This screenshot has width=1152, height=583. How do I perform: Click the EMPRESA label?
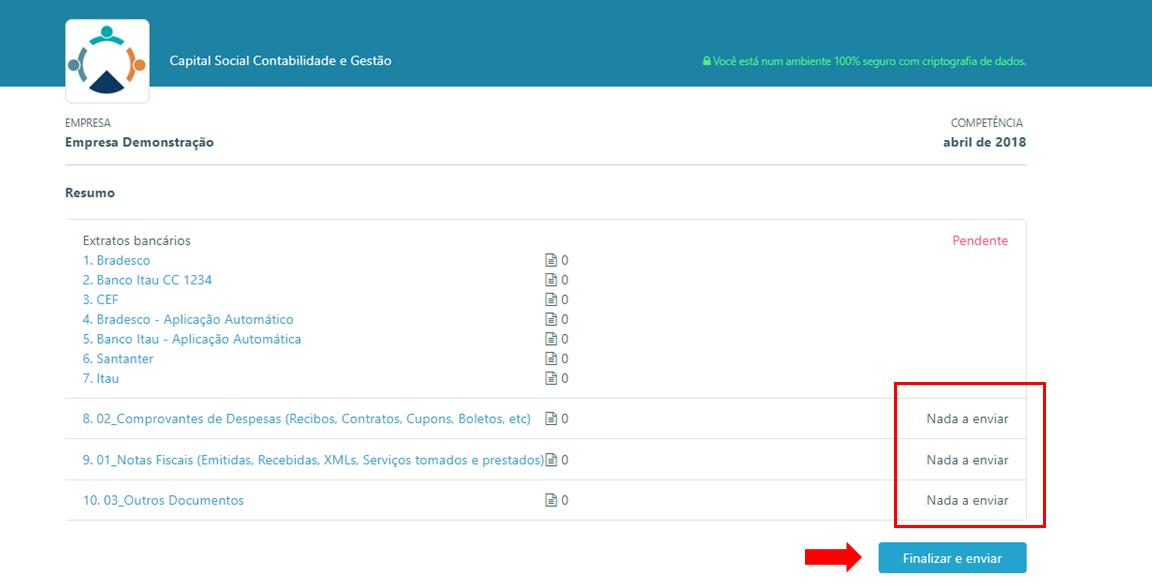(88, 123)
